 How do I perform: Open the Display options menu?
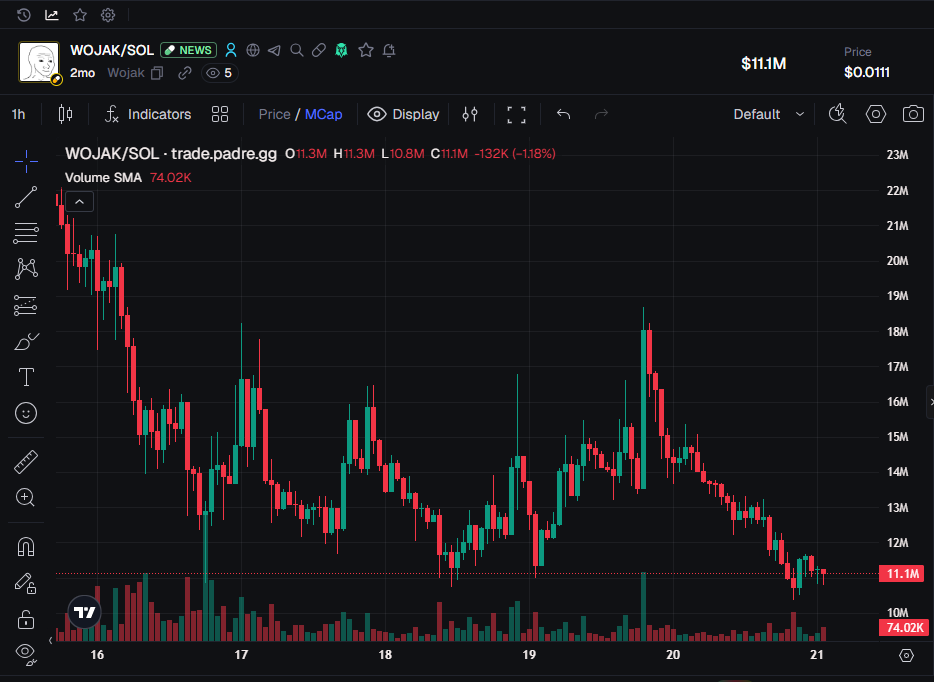click(x=403, y=114)
